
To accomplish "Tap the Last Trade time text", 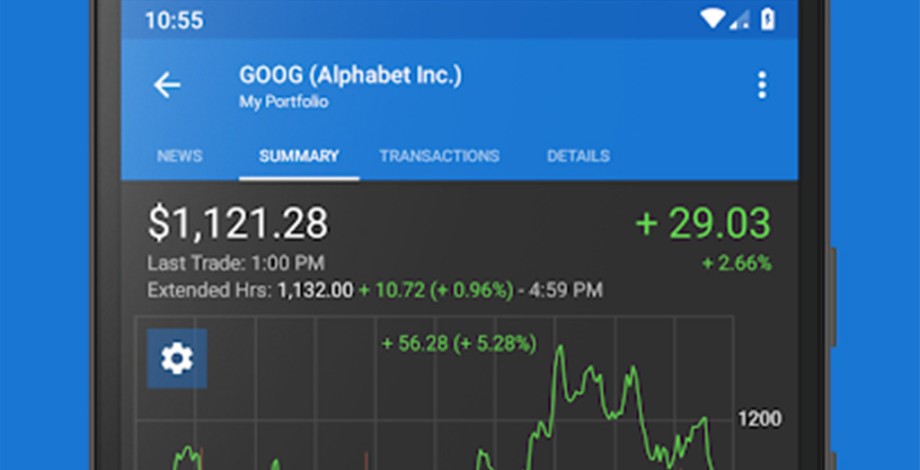I will coord(235,264).
